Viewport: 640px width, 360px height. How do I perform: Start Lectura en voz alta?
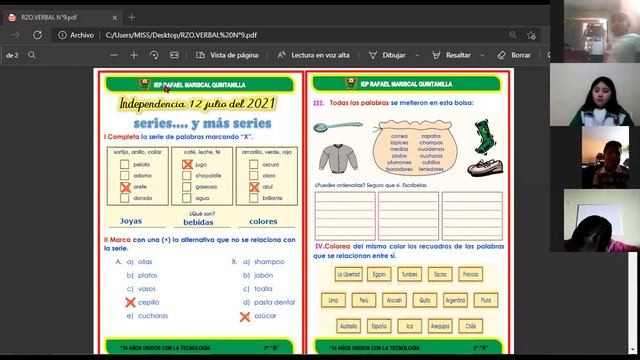pyautogui.click(x=313, y=55)
